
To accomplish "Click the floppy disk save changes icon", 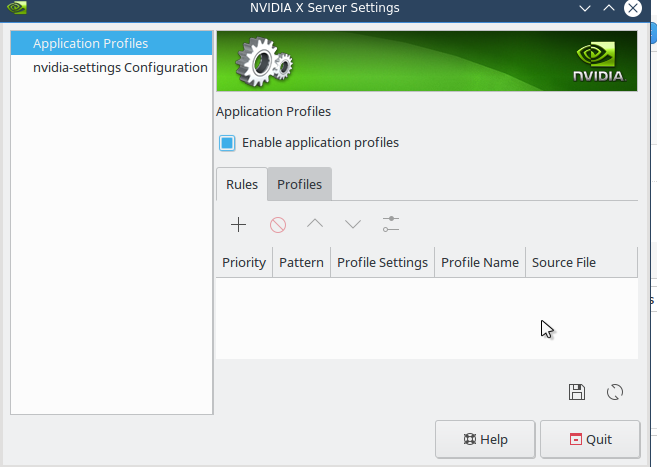I will coord(577,392).
